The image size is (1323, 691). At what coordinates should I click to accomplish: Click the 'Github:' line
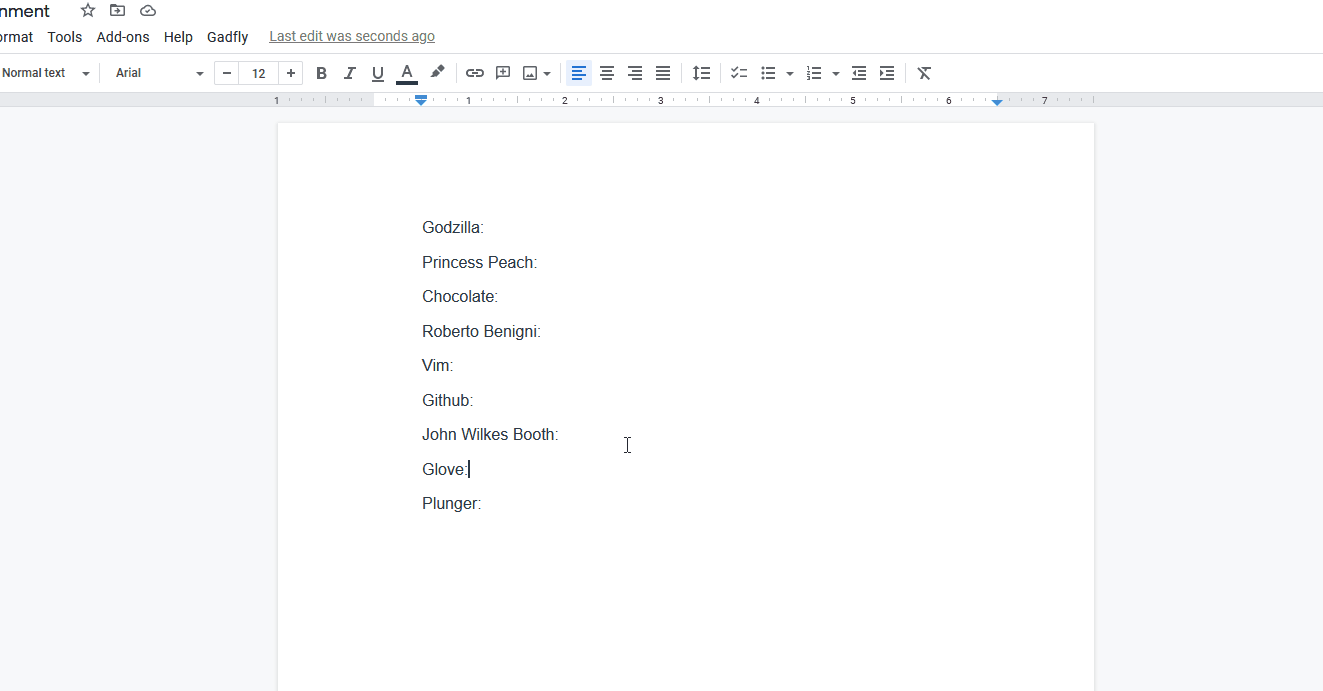pyautogui.click(x=448, y=400)
